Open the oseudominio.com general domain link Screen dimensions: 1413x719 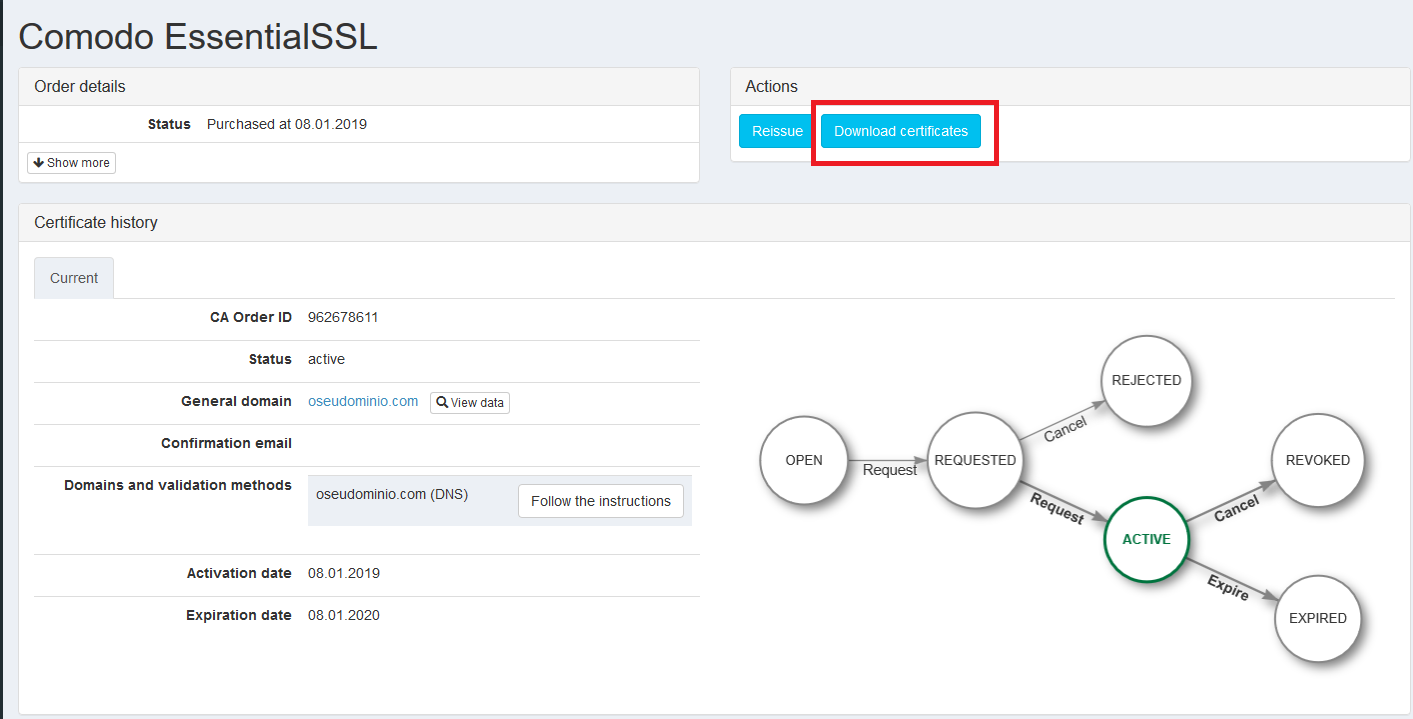363,401
